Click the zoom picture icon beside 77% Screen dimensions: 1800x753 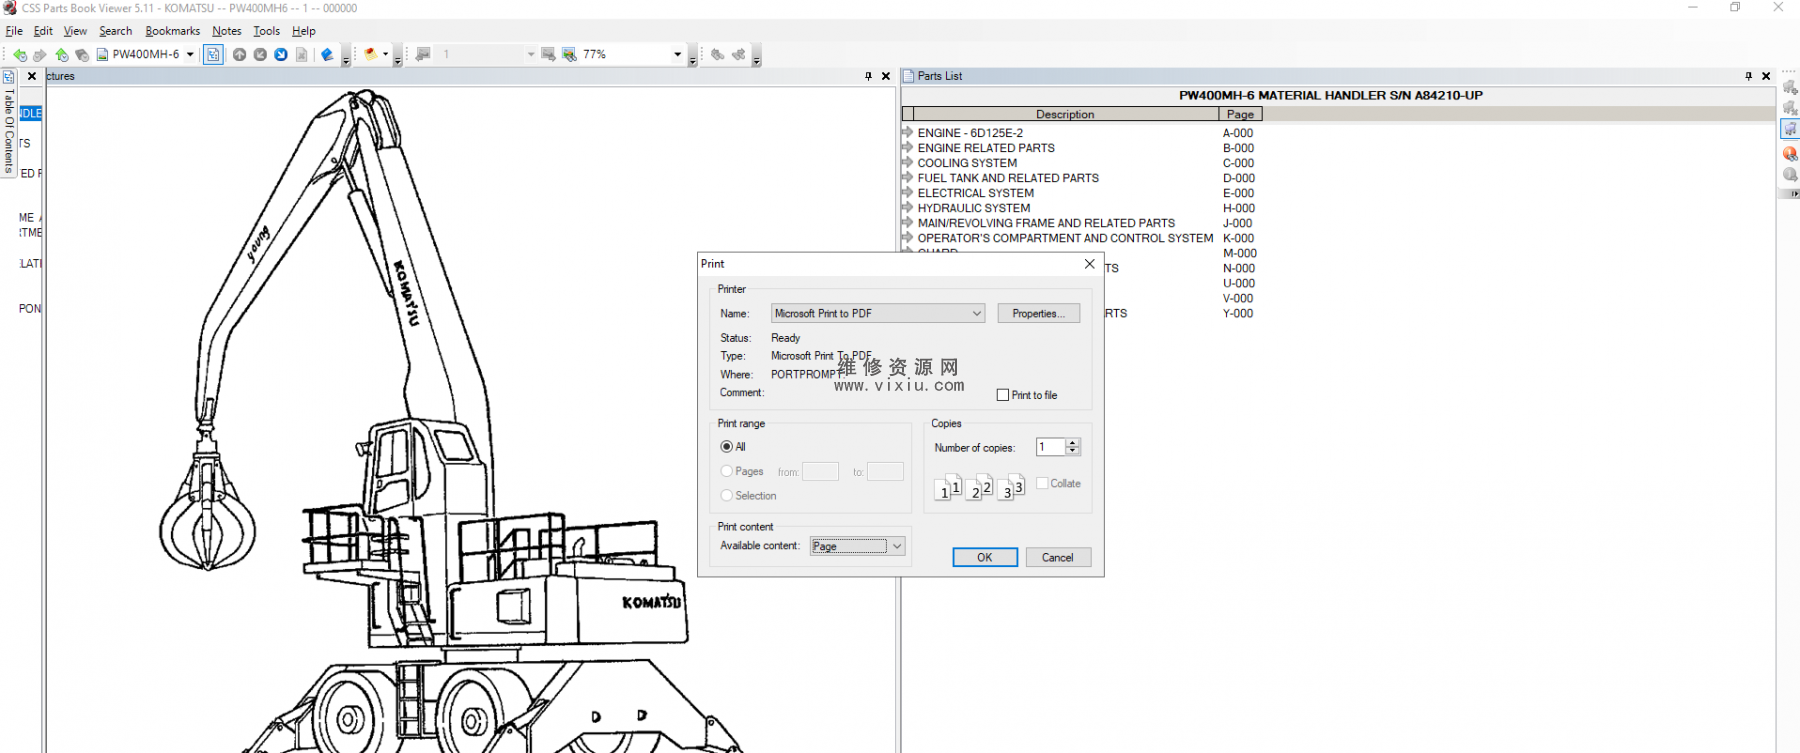(x=569, y=55)
